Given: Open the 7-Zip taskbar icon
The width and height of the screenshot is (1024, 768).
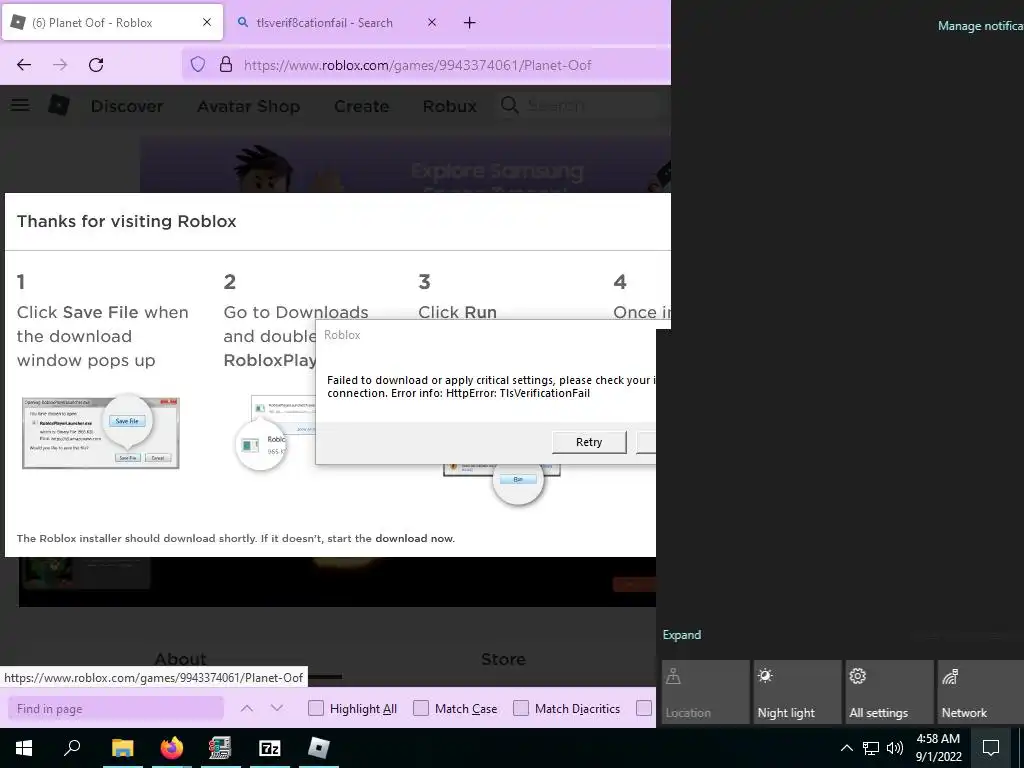Looking at the screenshot, I should (270, 748).
